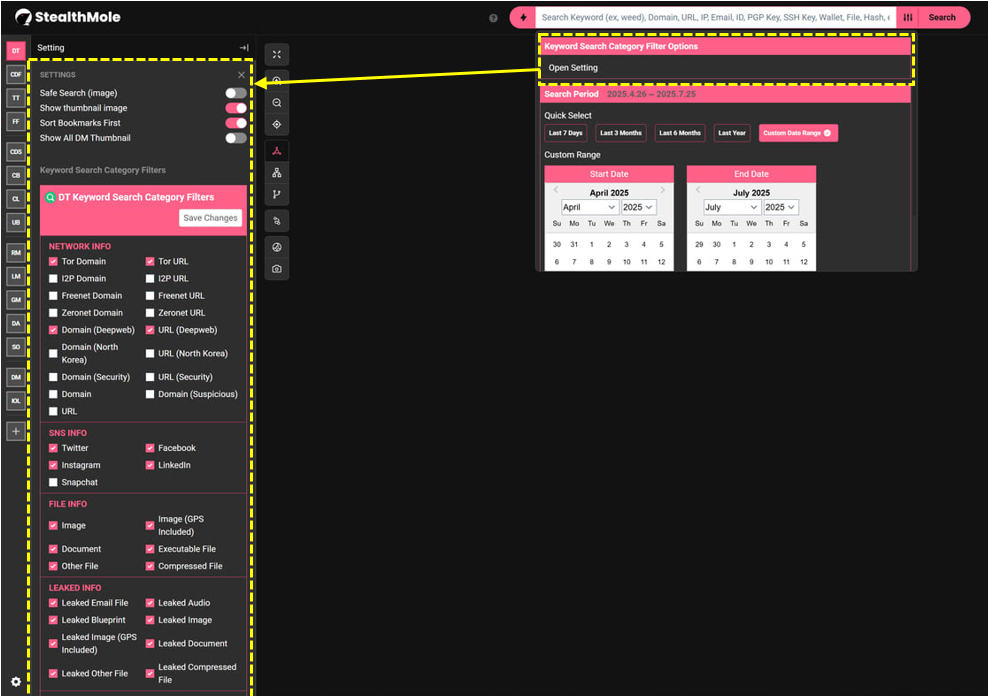The image size is (988, 696).
Task: Open the DT sidebar module
Action: click(x=16, y=51)
